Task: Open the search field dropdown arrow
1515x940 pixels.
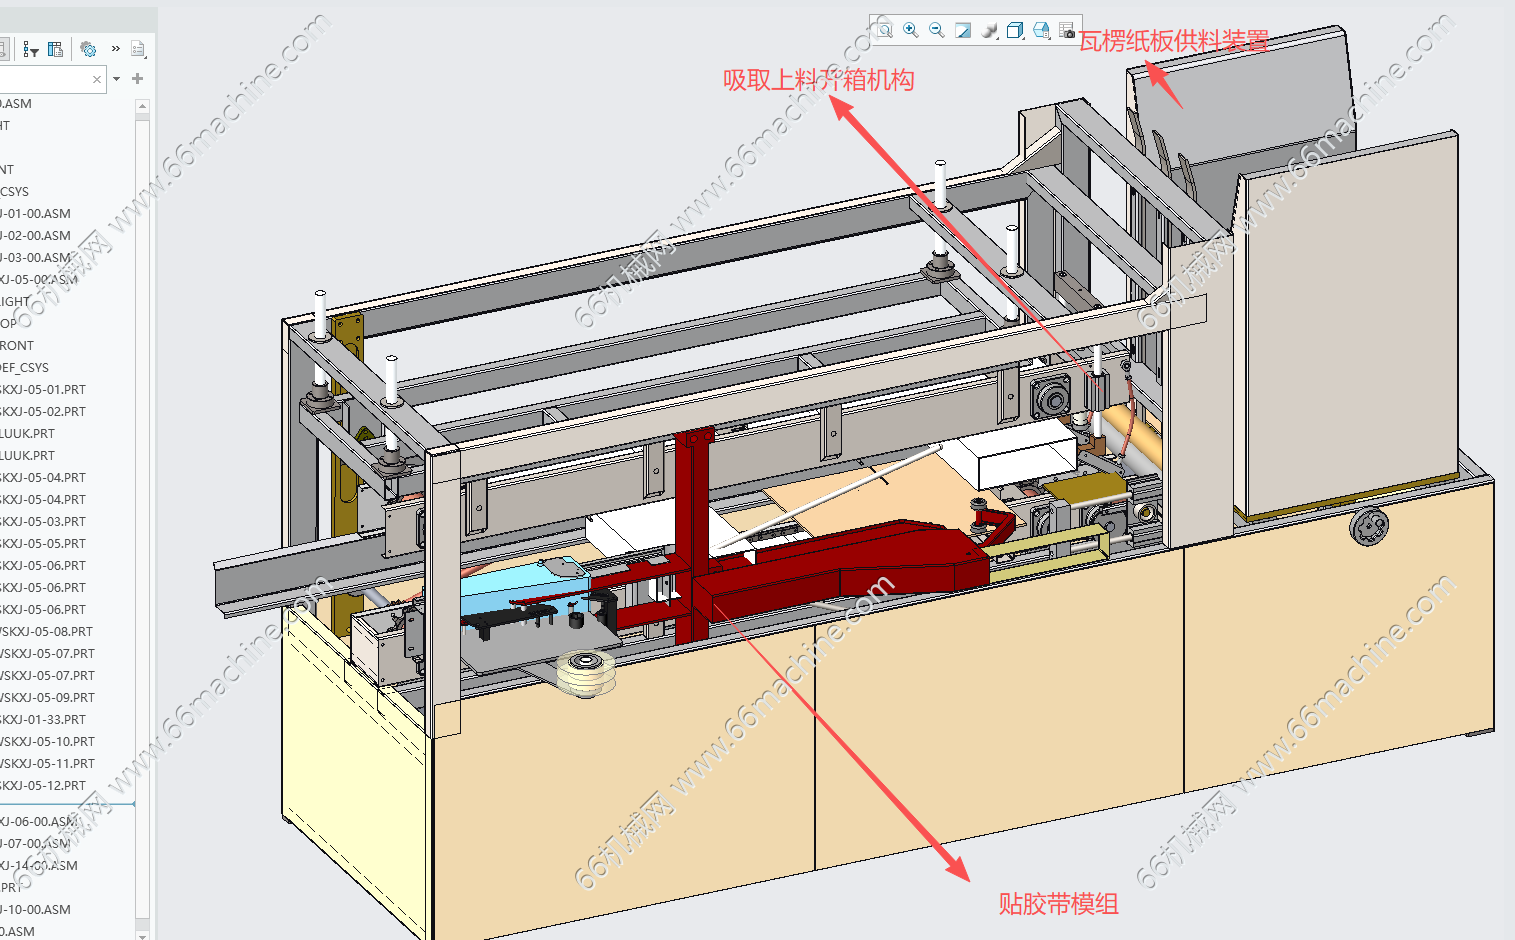Action: tap(117, 79)
